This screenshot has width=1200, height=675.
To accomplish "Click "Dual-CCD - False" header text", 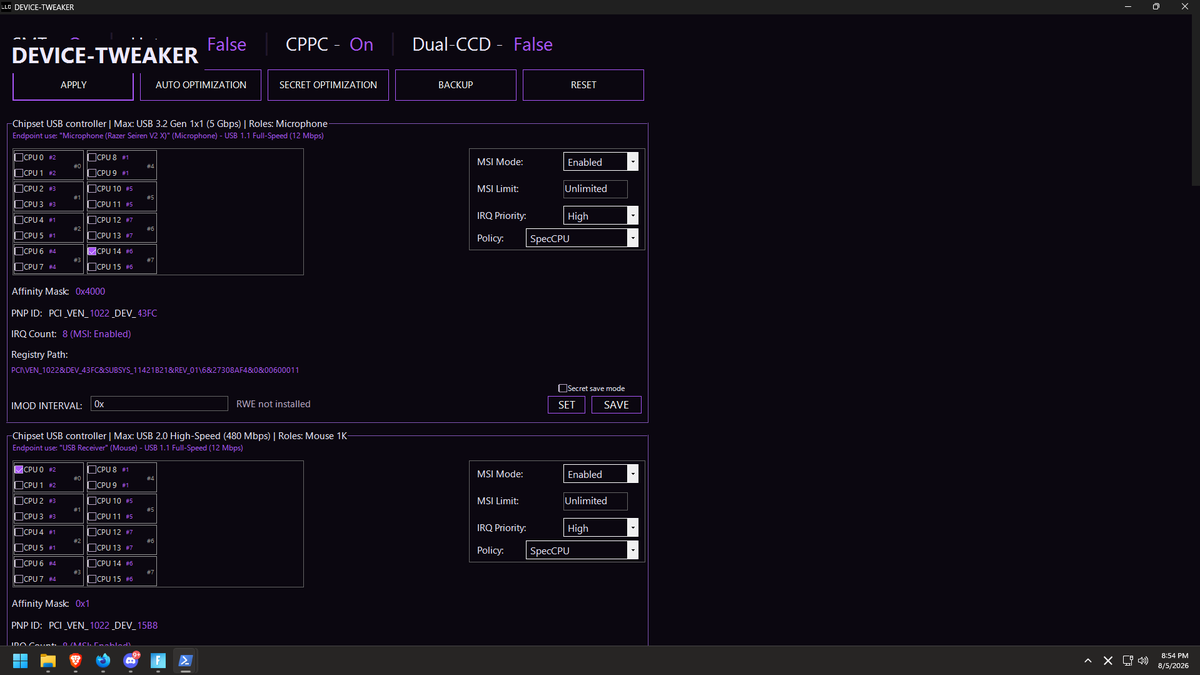I will tap(482, 44).
